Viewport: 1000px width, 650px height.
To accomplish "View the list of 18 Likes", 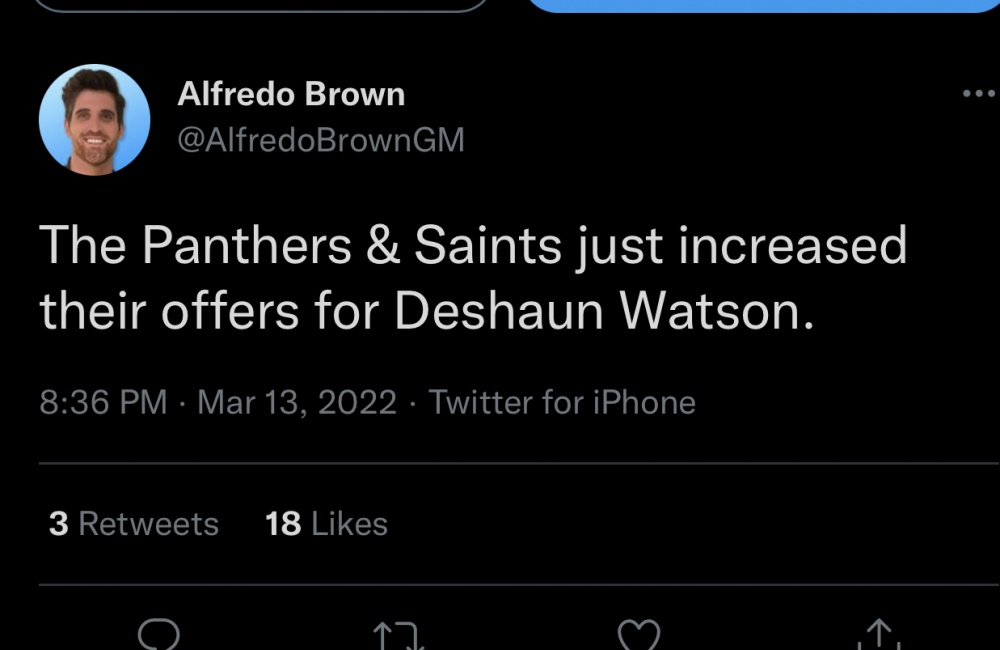I will 326,524.
